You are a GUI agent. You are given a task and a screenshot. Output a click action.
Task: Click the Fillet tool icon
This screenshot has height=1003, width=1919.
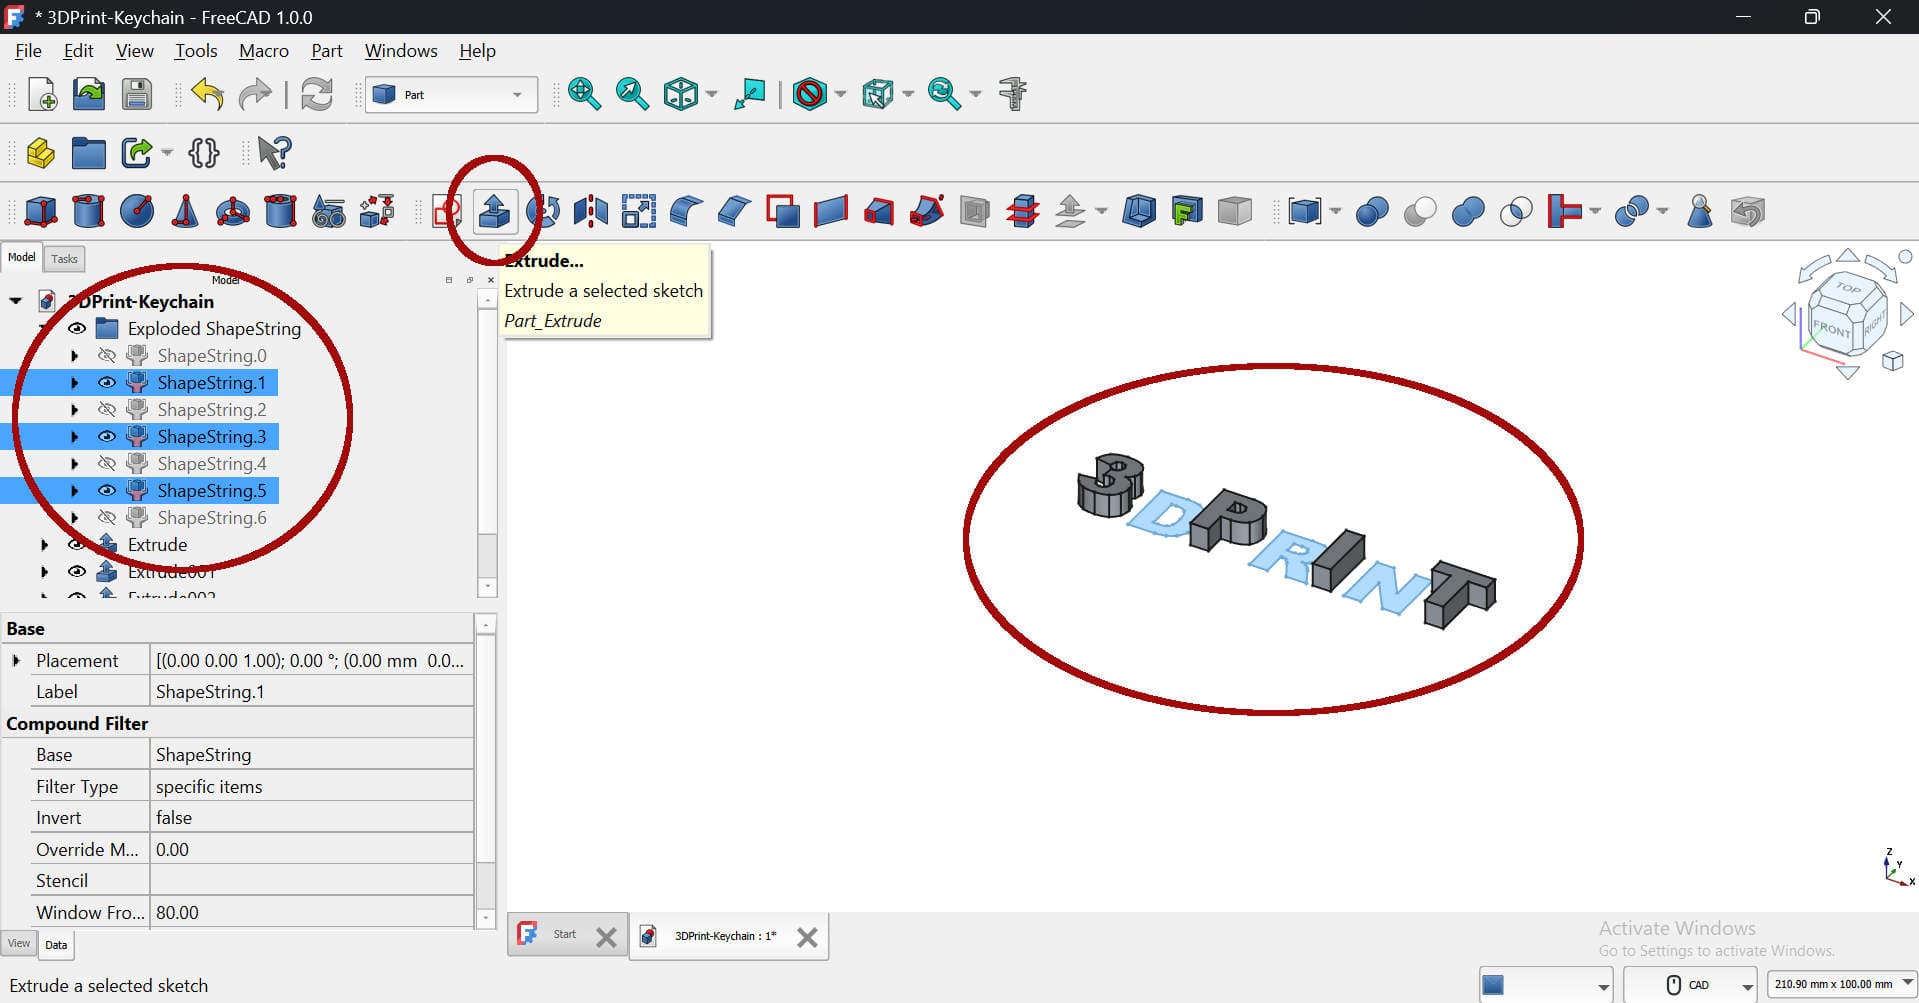(x=687, y=211)
